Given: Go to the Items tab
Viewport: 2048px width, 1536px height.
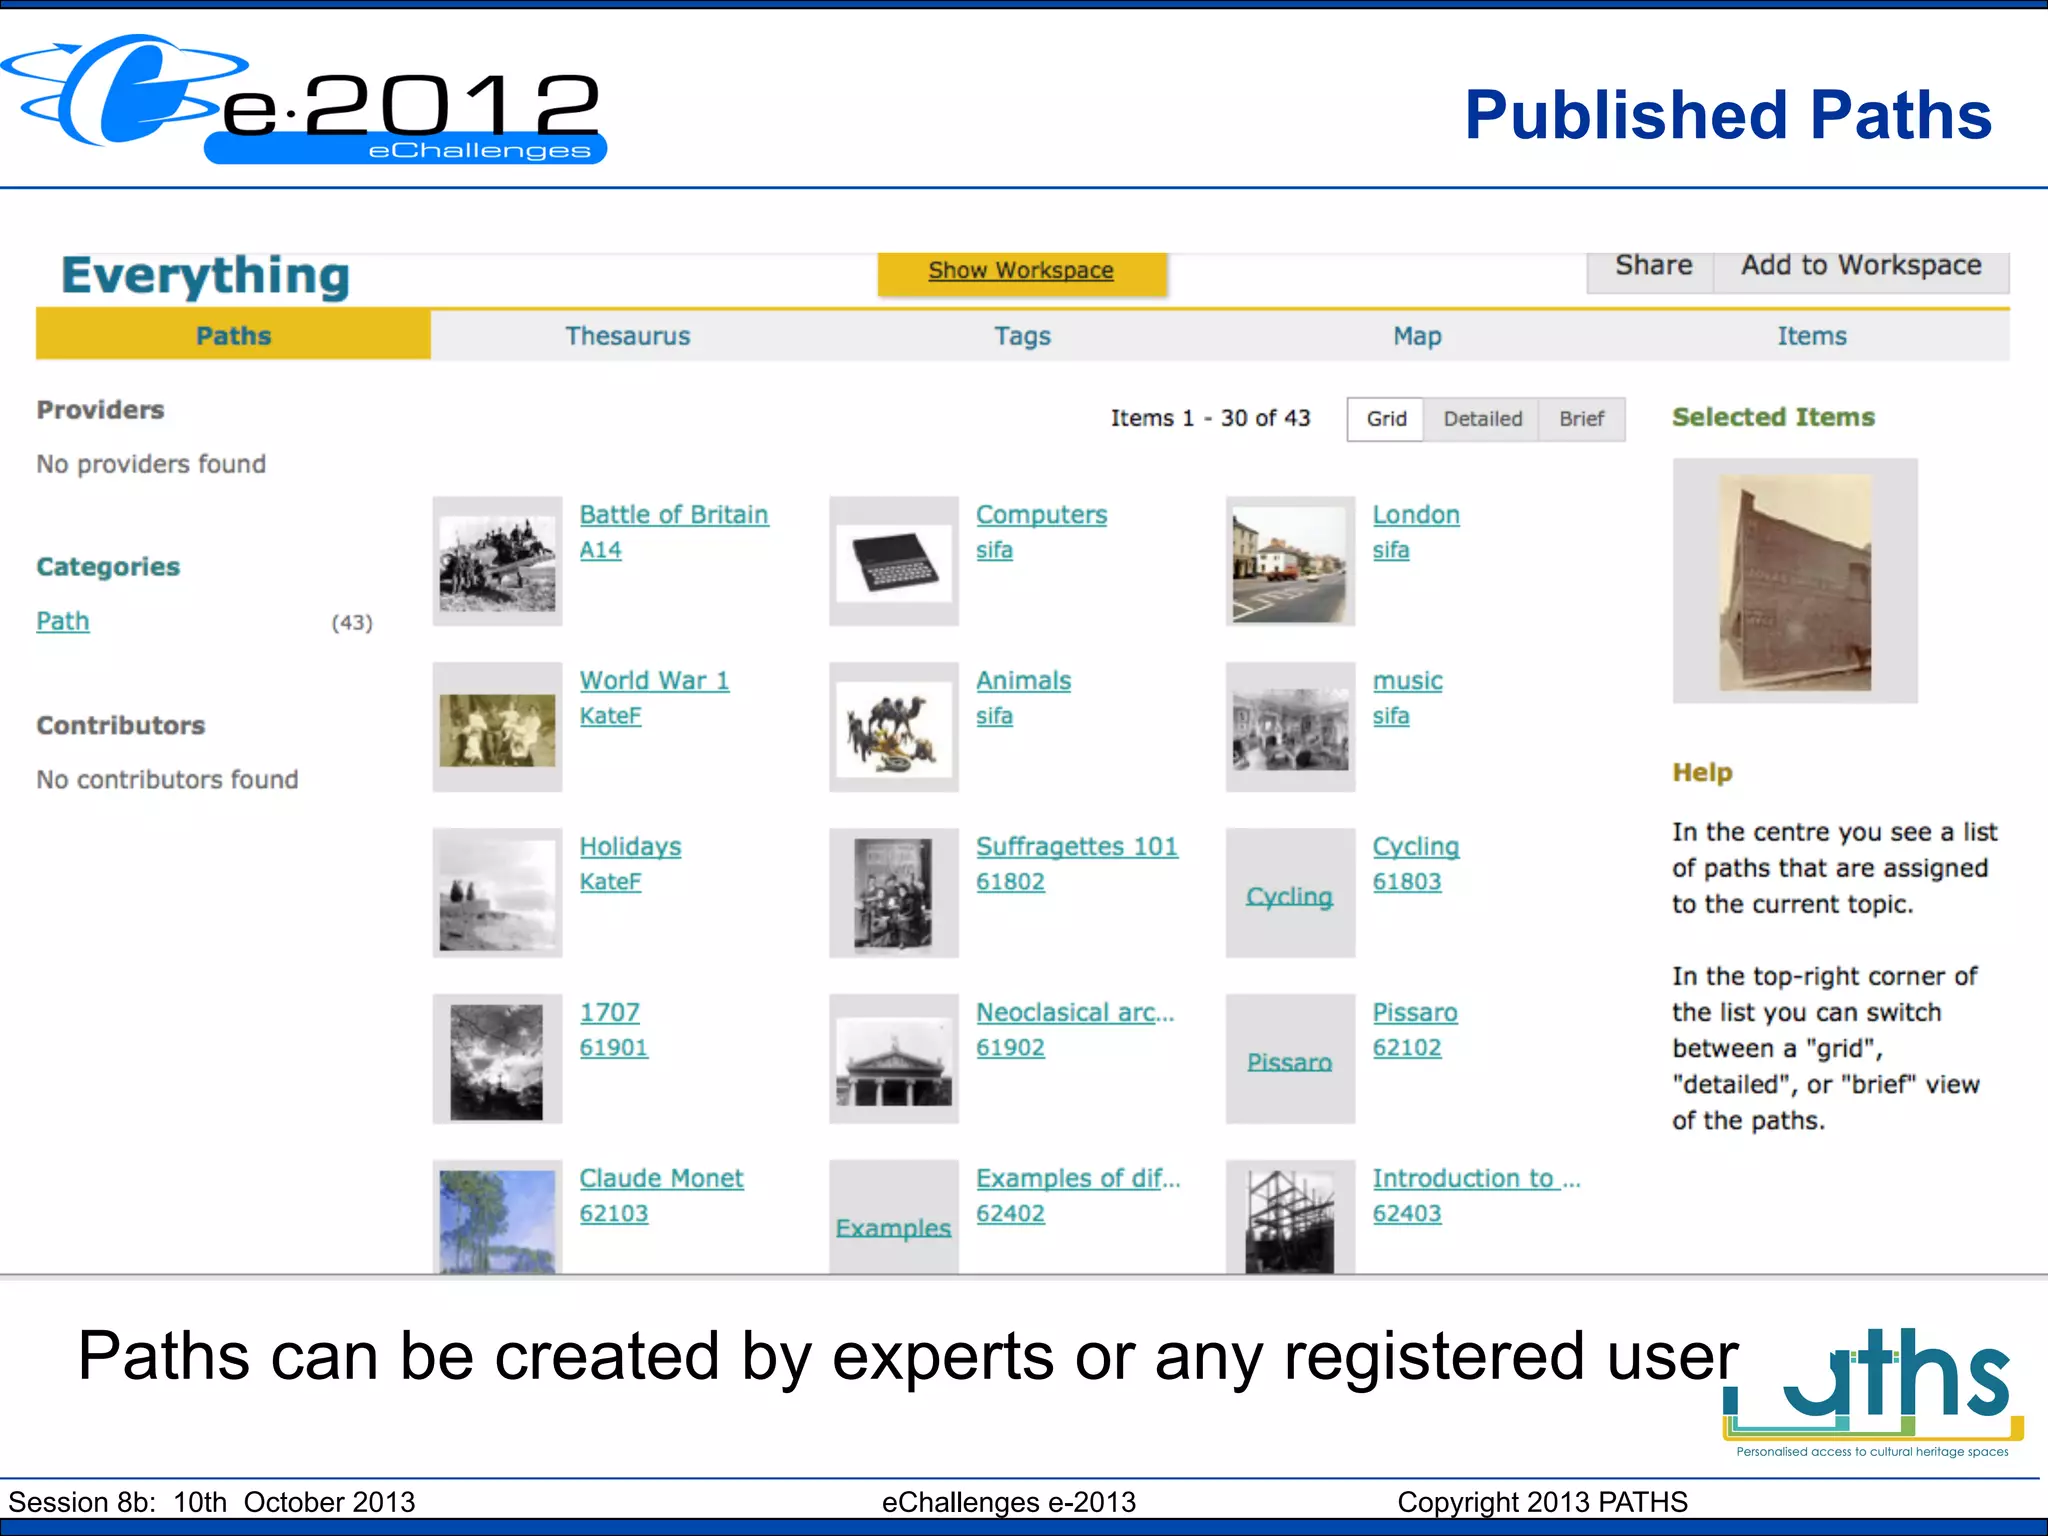Looking at the screenshot, I should click(1811, 336).
